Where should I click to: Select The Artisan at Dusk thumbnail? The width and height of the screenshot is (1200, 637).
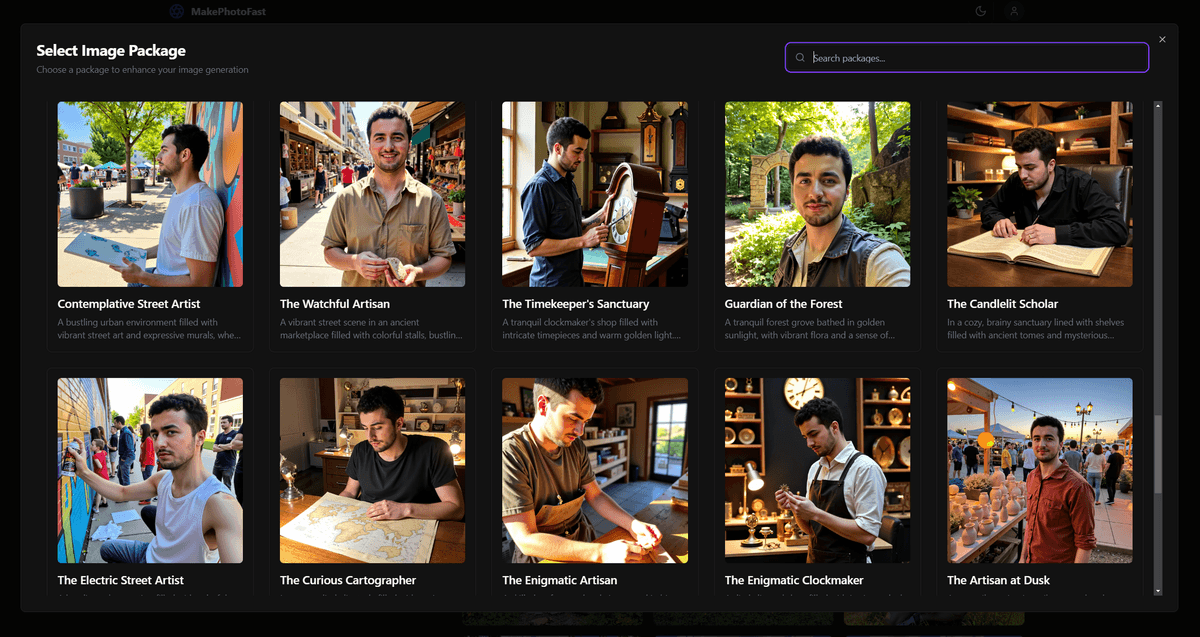[x=1040, y=470]
